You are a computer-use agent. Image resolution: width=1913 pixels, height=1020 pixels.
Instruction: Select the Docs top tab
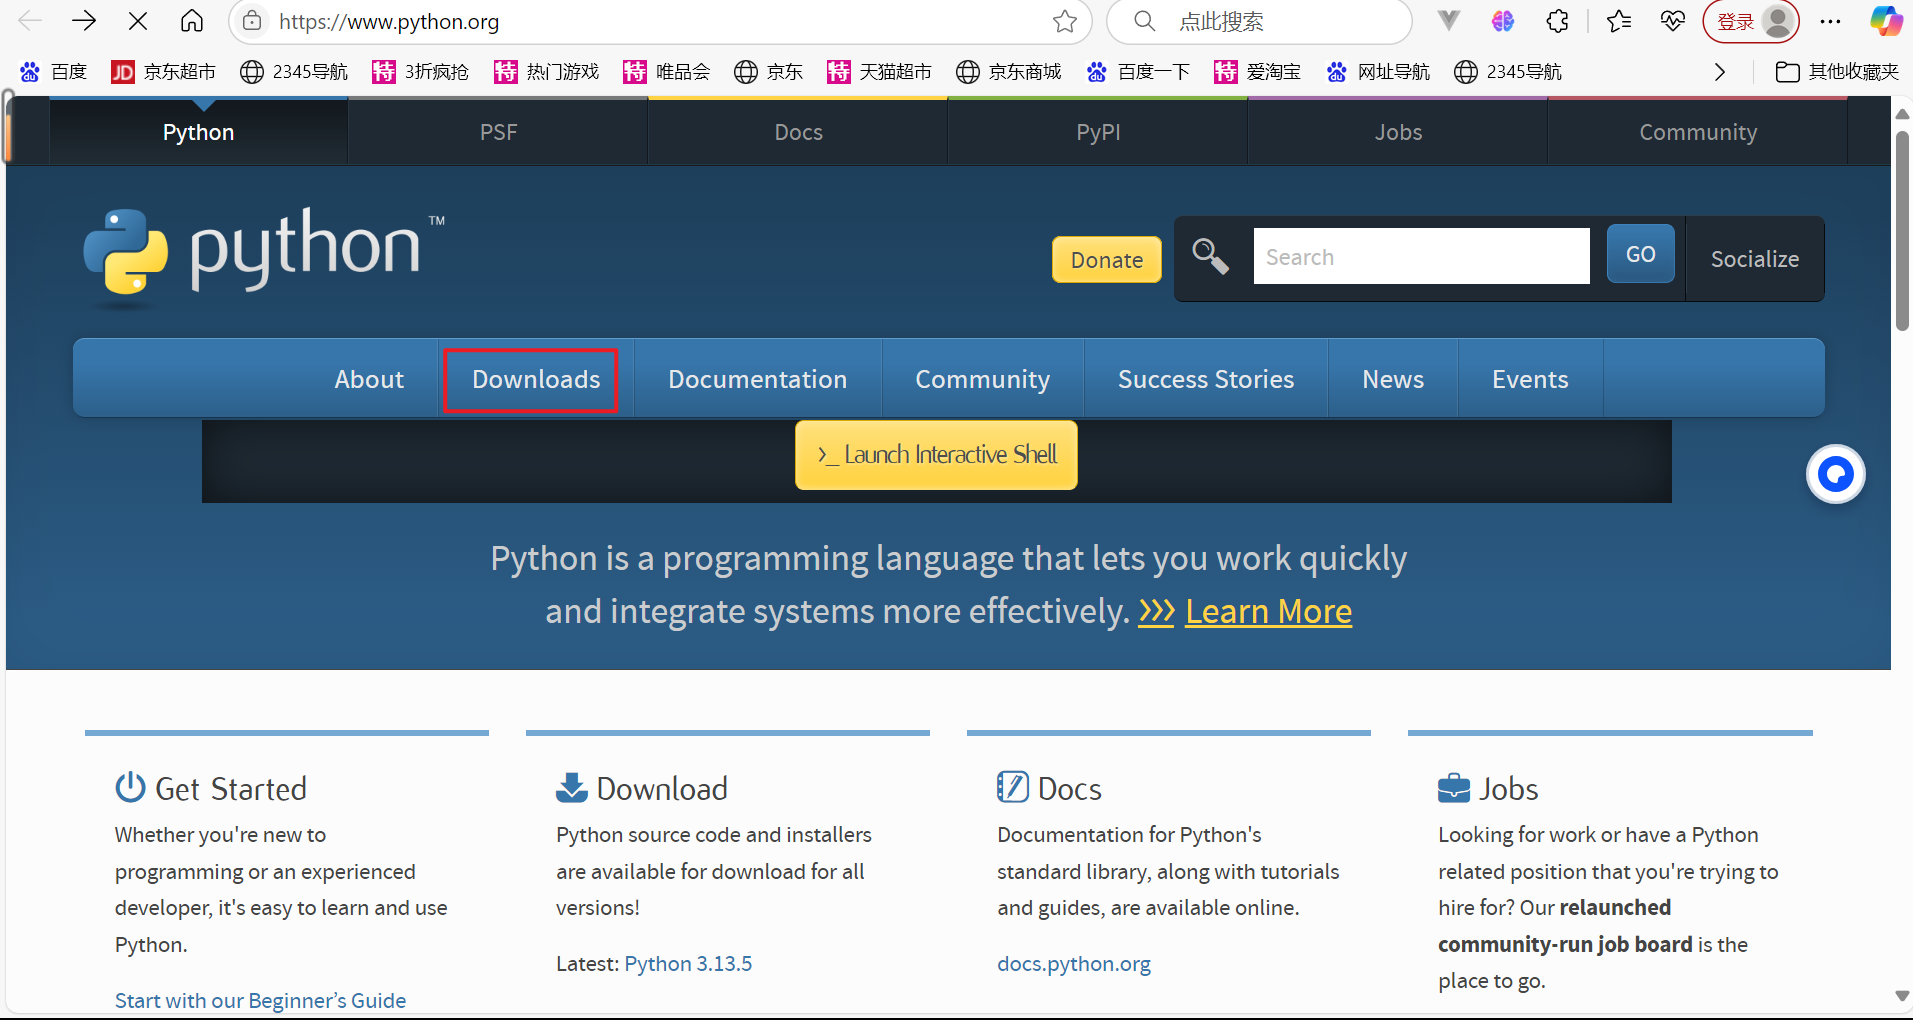click(798, 132)
